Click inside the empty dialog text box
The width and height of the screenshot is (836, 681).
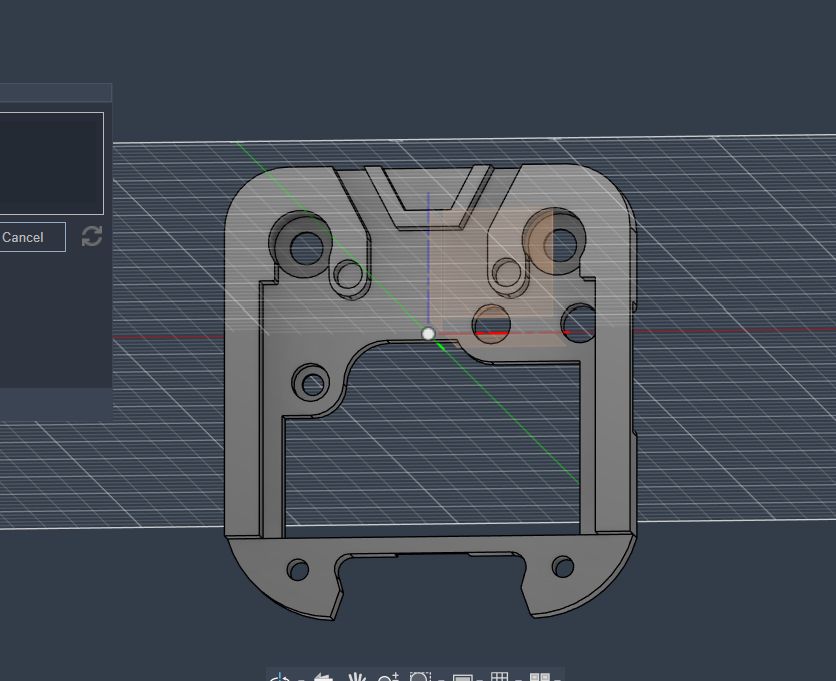point(50,163)
